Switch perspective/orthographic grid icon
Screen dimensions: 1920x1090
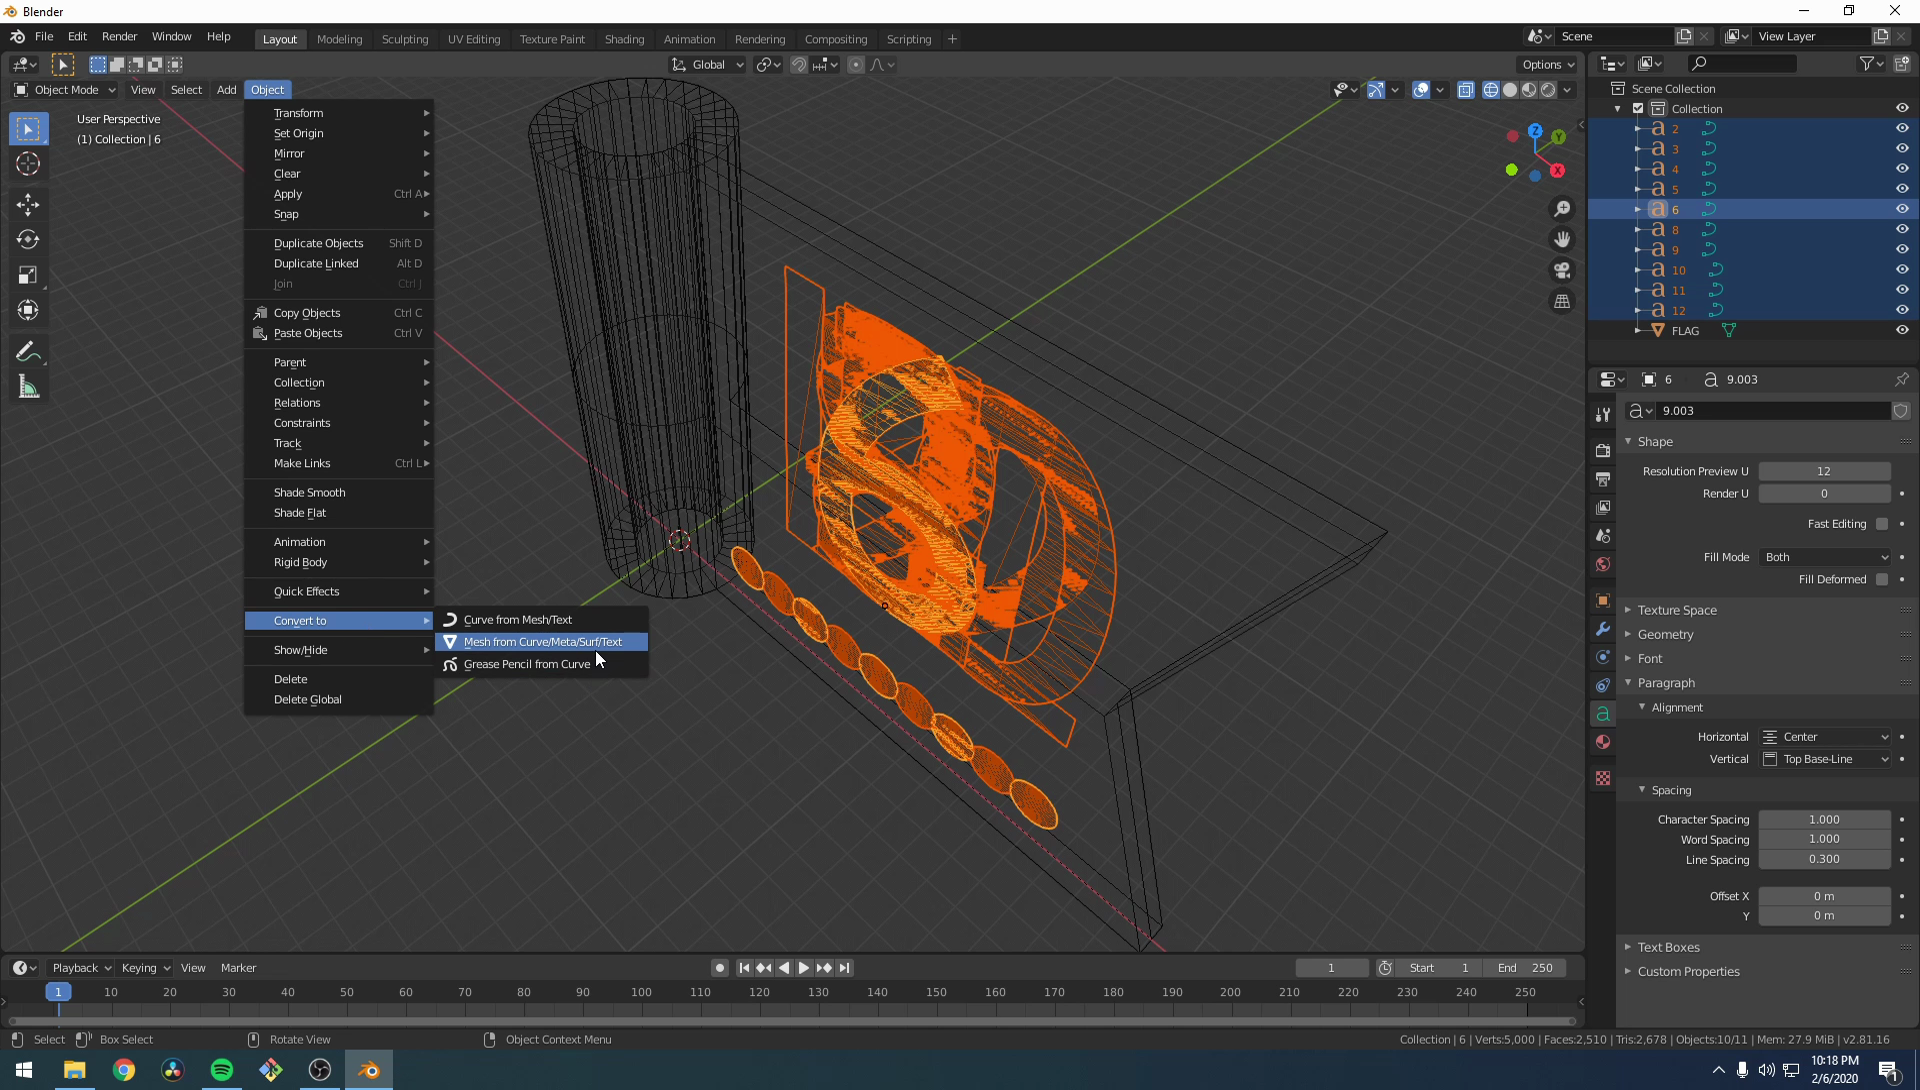tap(1562, 302)
